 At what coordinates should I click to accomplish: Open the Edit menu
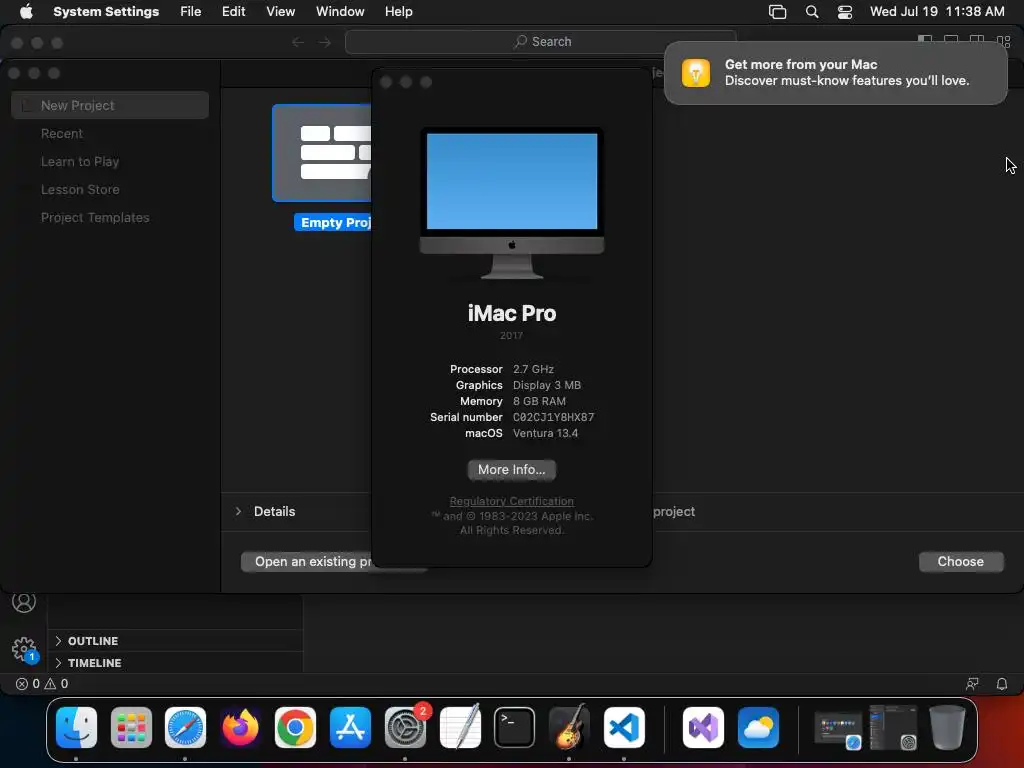coord(233,12)
